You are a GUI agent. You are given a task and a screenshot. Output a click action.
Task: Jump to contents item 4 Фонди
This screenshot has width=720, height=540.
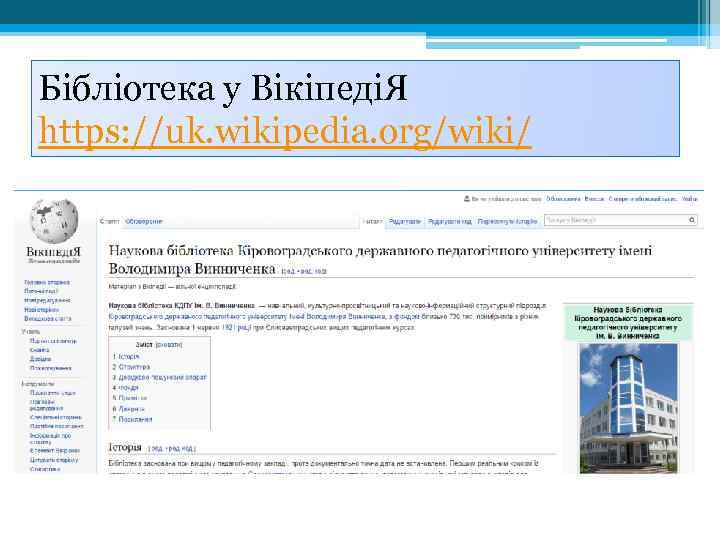tap(125, 388)
